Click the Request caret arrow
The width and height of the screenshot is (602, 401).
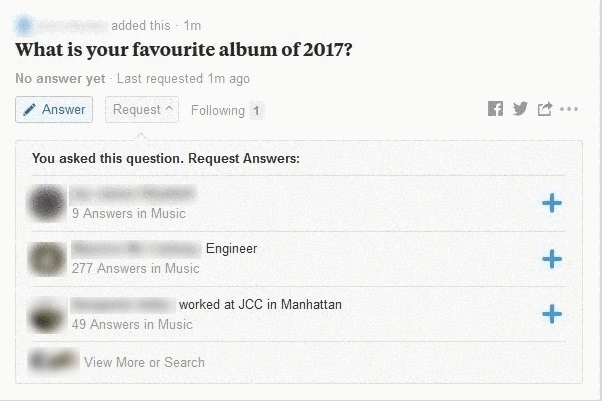tap(169, 108)
